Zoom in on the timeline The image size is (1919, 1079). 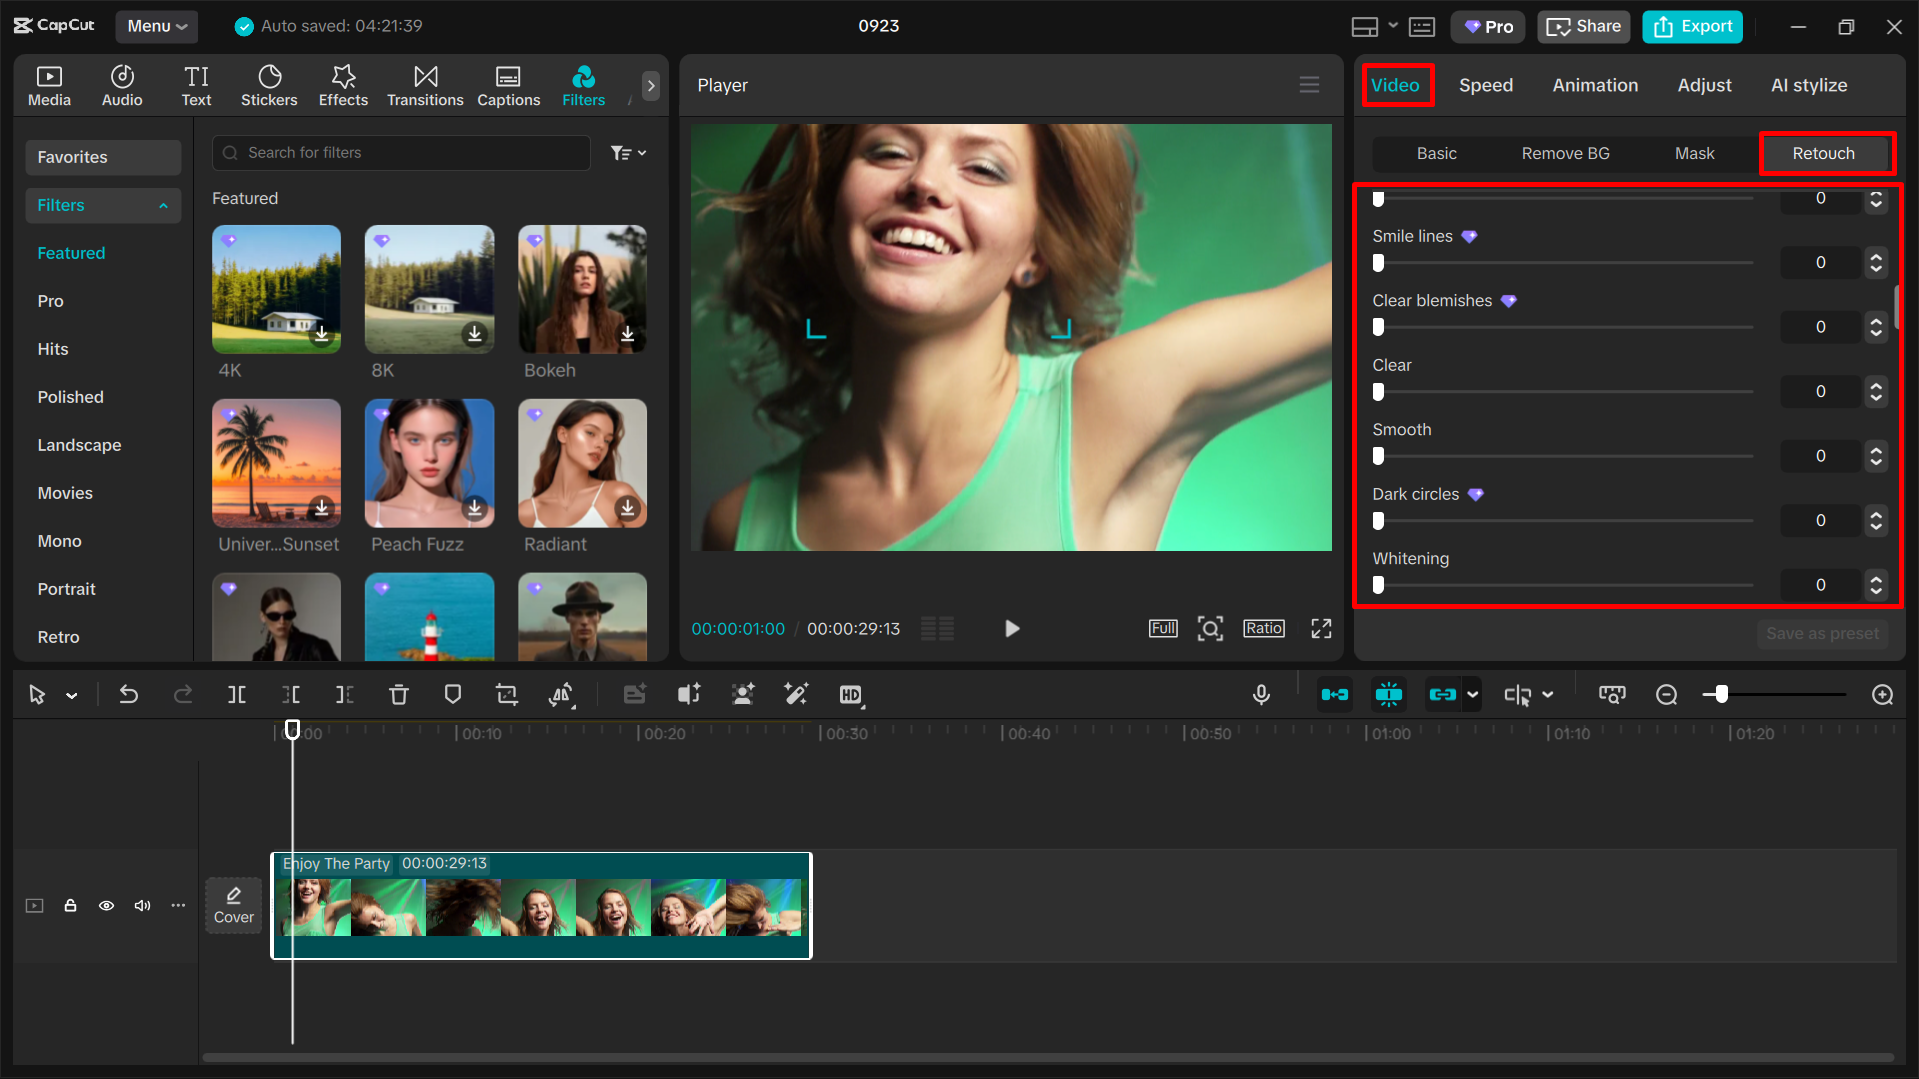coord(1882,694)
